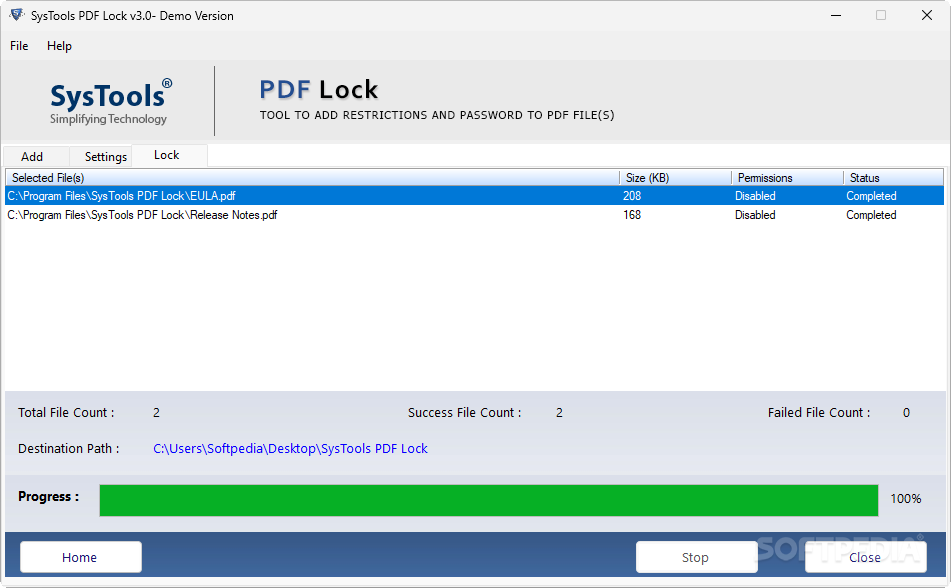951x588 pixels.
Task: Click the 168 size value
Action: (x=632, y=215)
